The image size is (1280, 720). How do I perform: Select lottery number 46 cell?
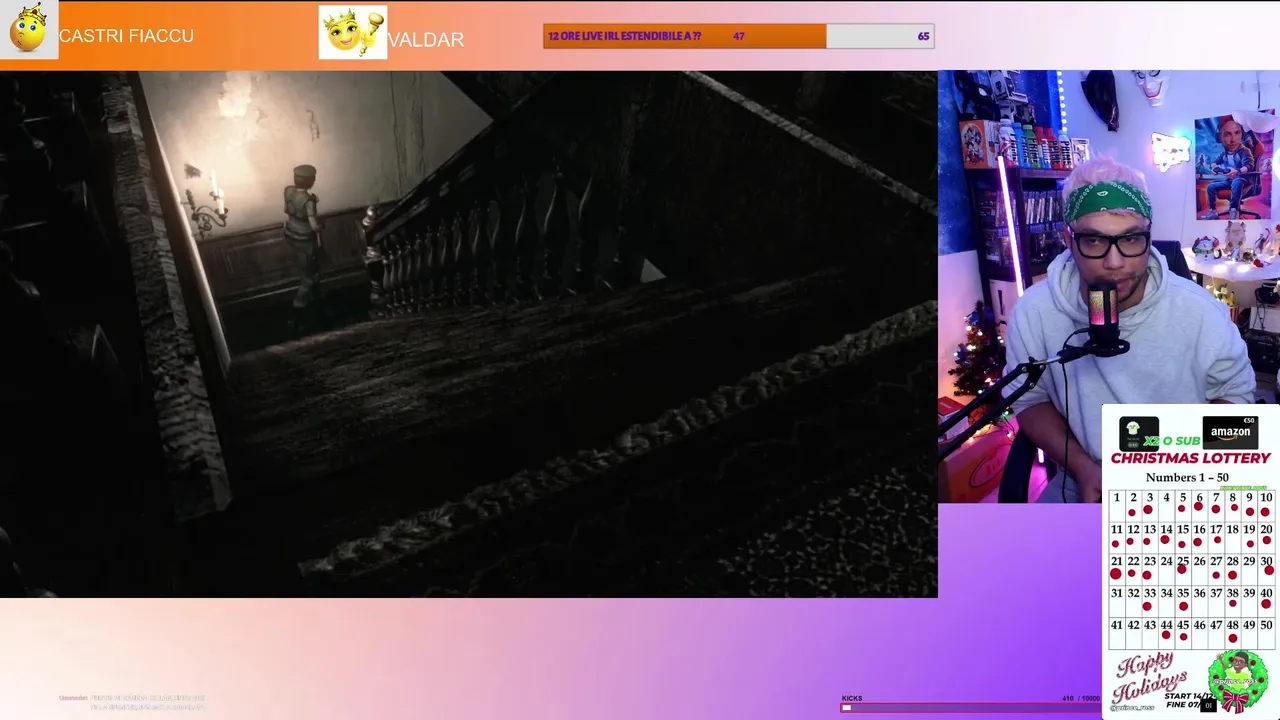pyautogui.click(x=1199, y=632)
